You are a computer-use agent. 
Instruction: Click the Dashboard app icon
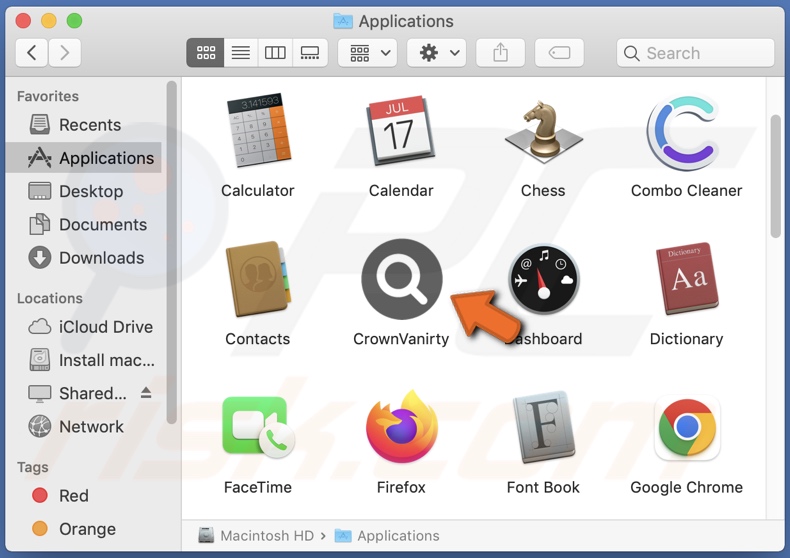tap(544, 280)
